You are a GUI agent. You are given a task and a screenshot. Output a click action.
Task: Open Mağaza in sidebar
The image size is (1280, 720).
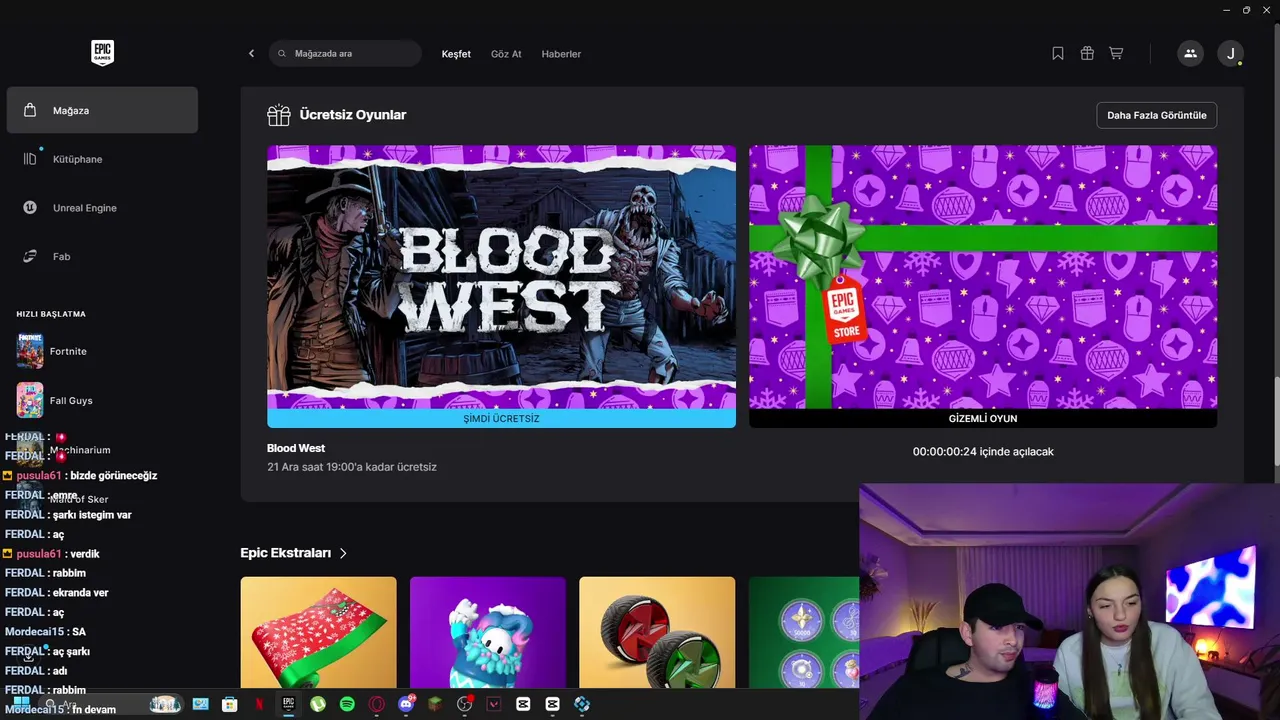click(102, 110)
